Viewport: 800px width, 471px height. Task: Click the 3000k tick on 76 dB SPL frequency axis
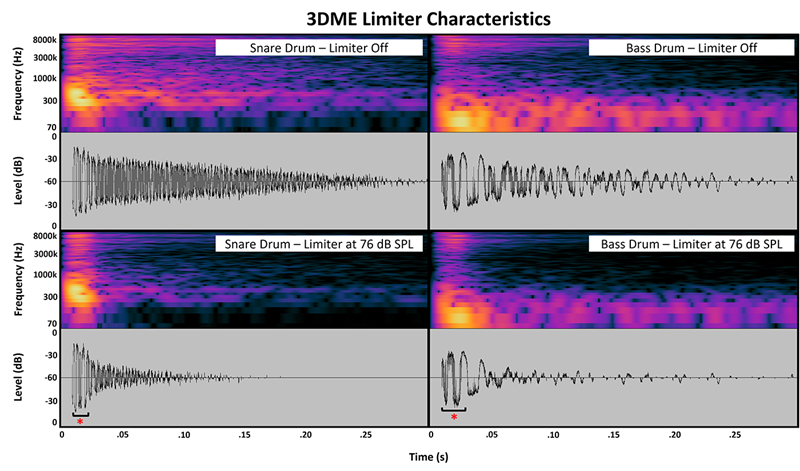(x=45, y=254)
